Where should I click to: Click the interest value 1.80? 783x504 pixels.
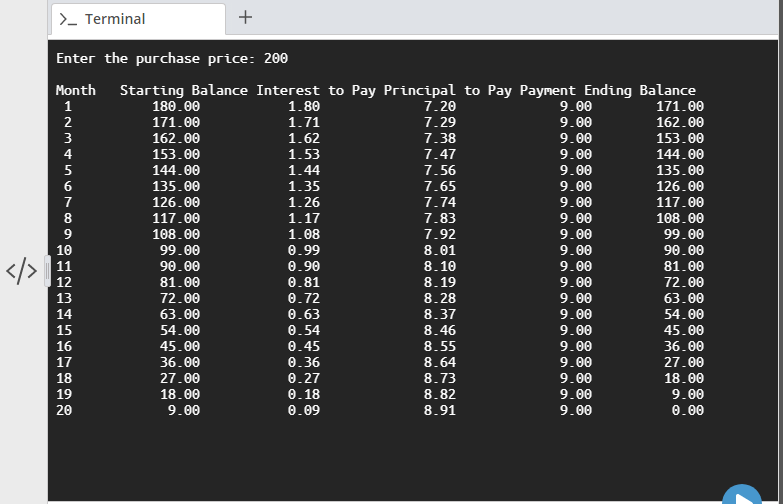(x=304, y=106)
